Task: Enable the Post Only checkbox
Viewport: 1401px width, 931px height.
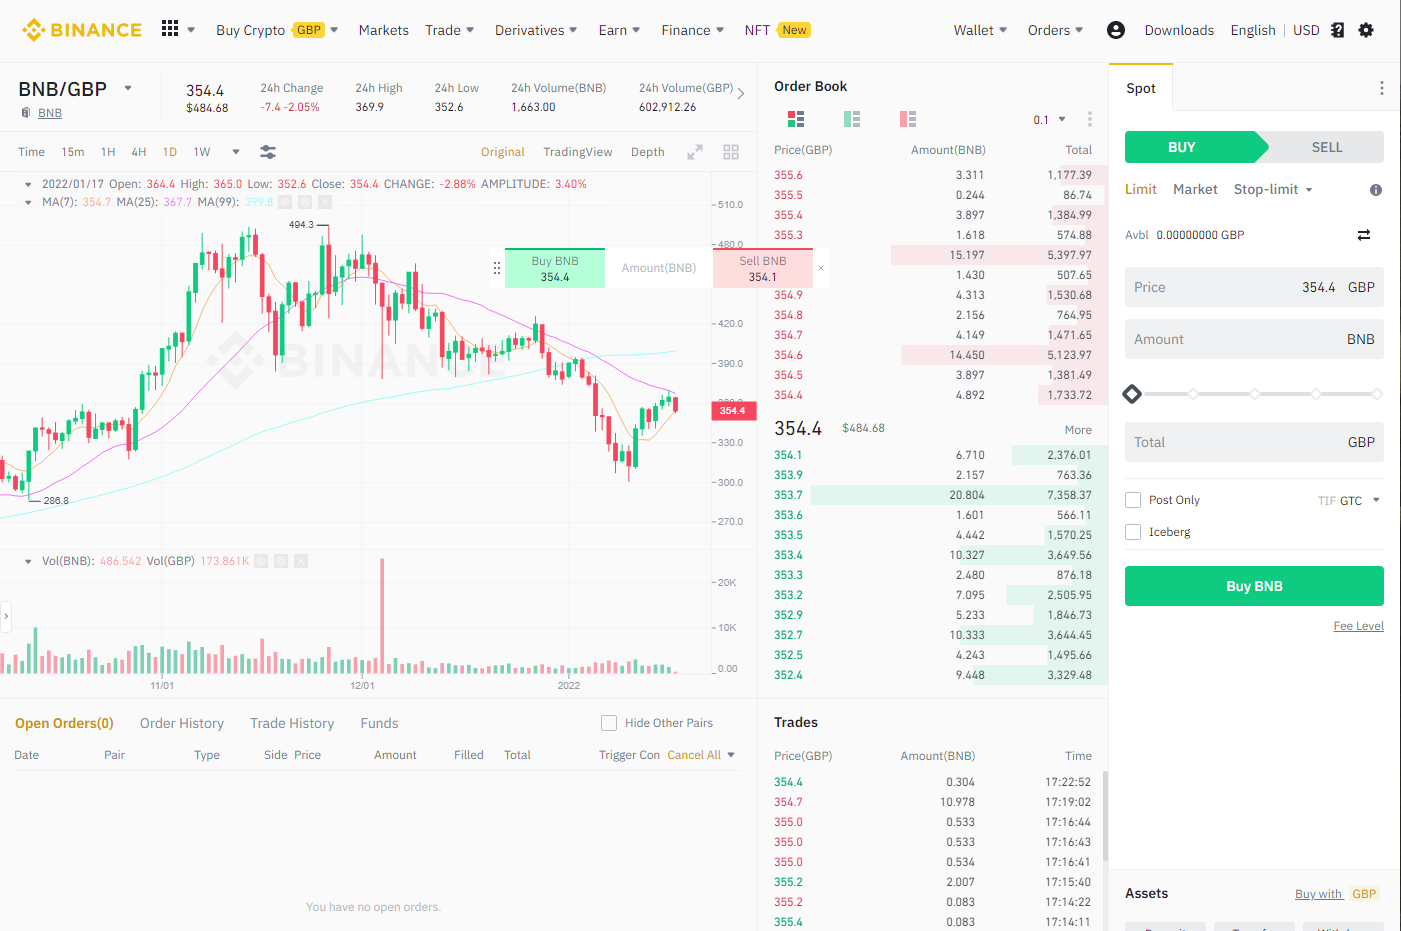Action: click(1132, 499)
